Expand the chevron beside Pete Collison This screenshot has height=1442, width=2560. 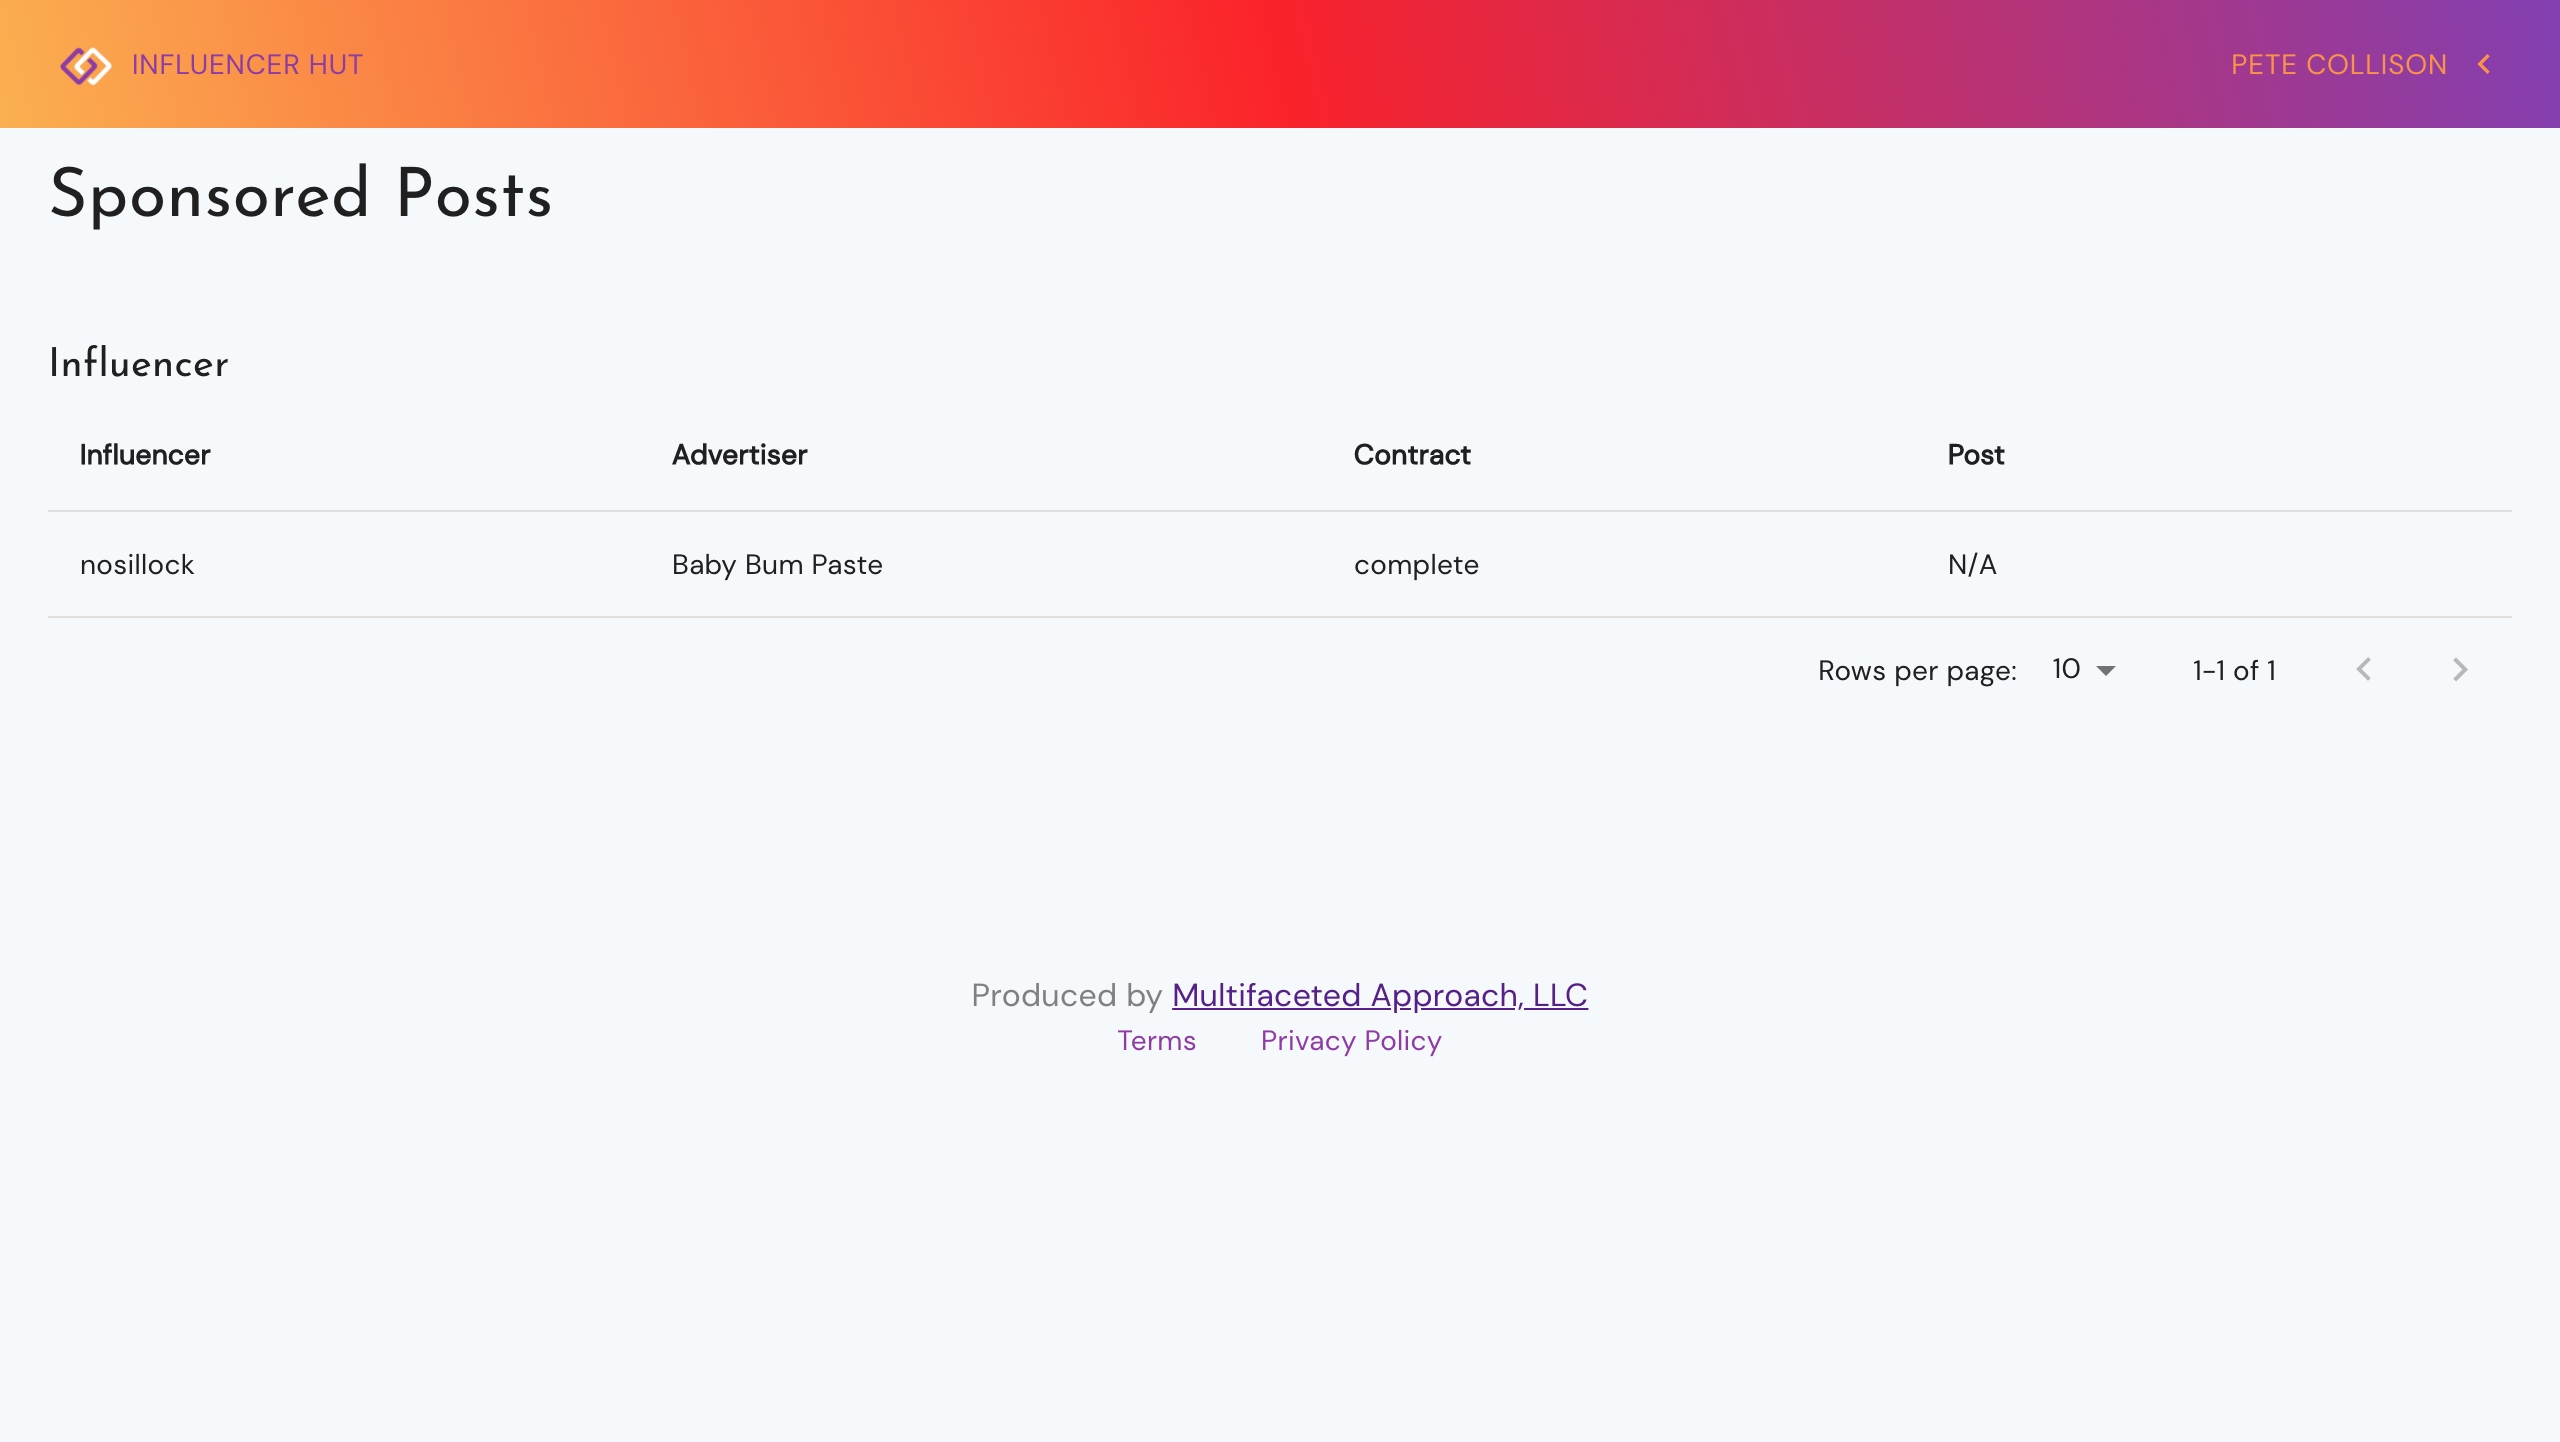pos(2484,65)
